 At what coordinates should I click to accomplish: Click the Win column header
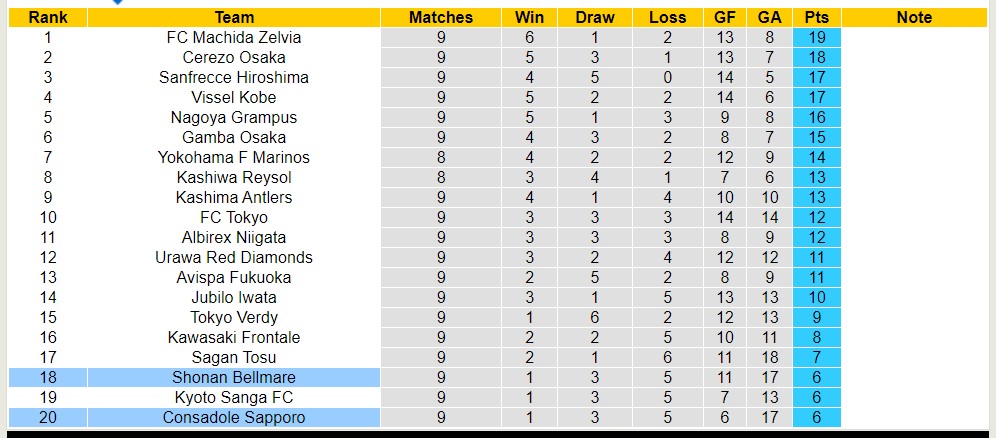click(529, 17)
